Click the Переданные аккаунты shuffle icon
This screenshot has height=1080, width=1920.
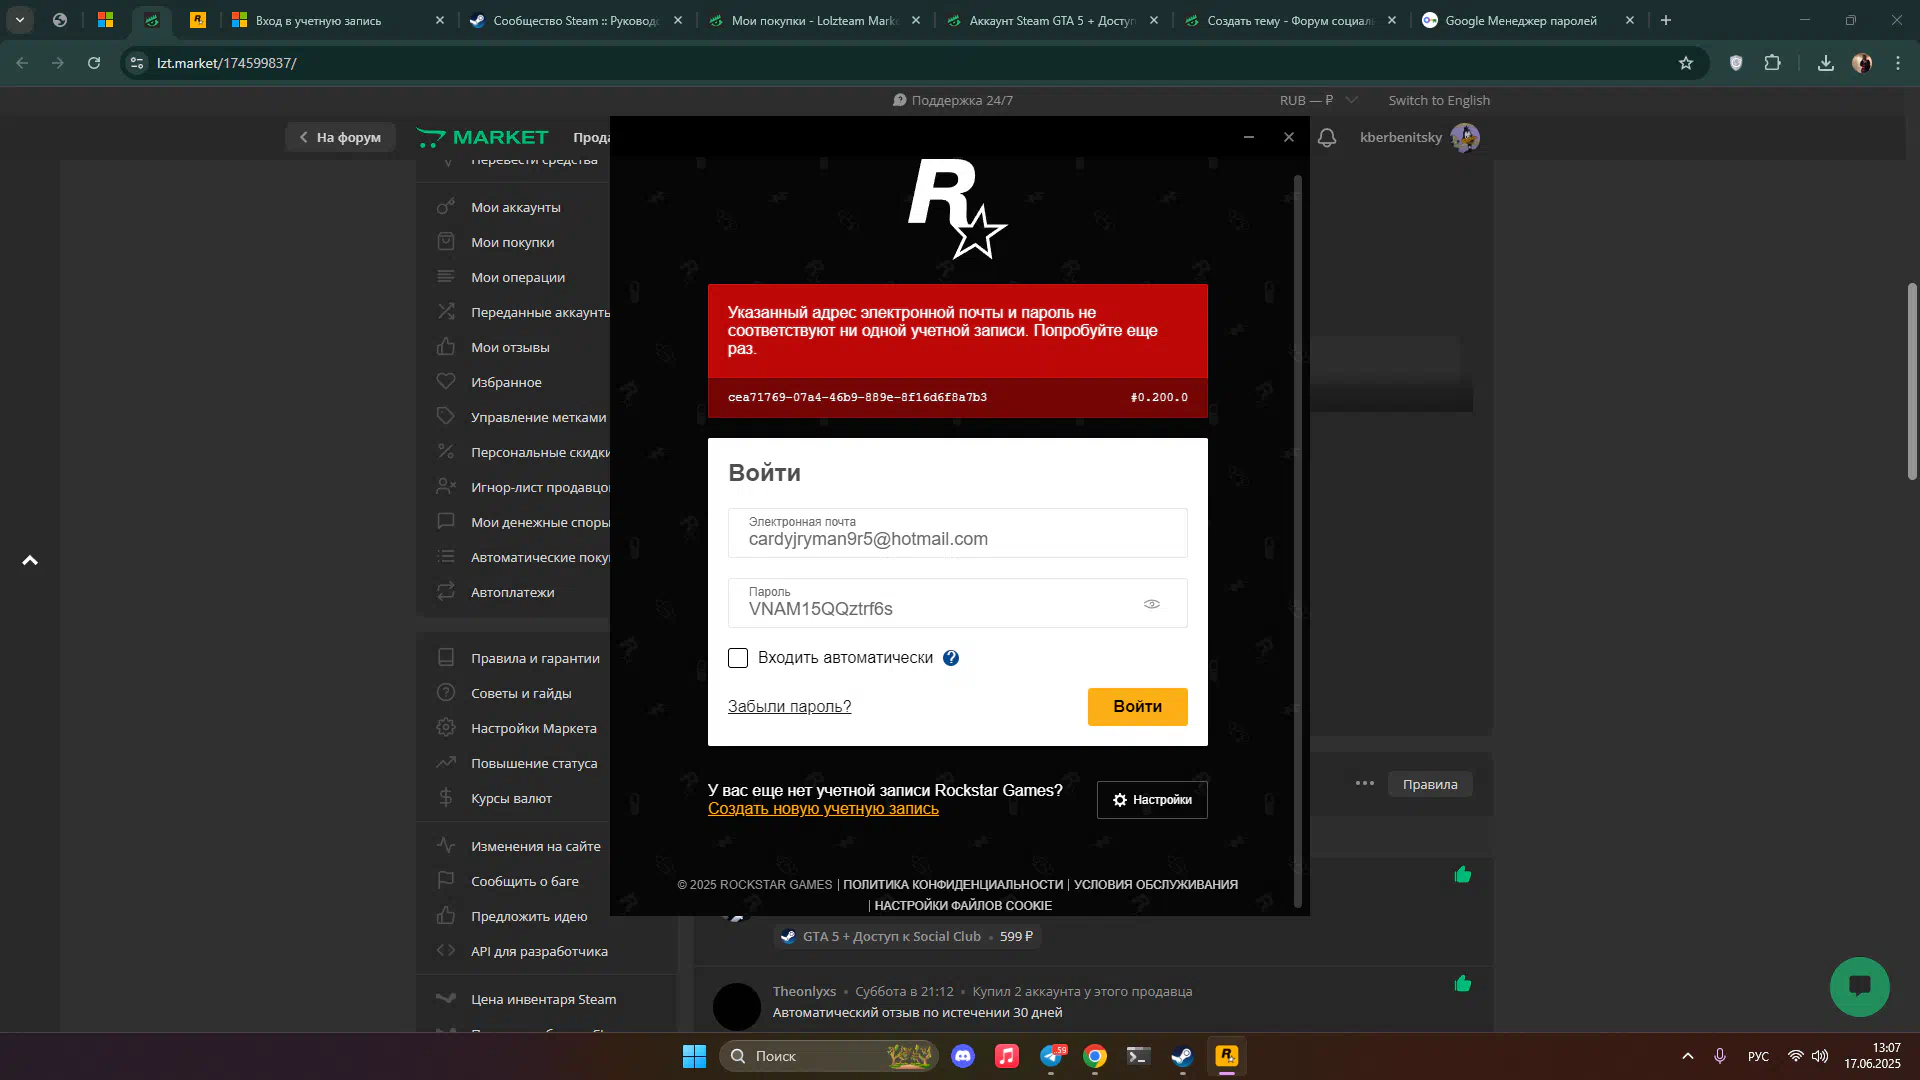[x=446, y=312]
